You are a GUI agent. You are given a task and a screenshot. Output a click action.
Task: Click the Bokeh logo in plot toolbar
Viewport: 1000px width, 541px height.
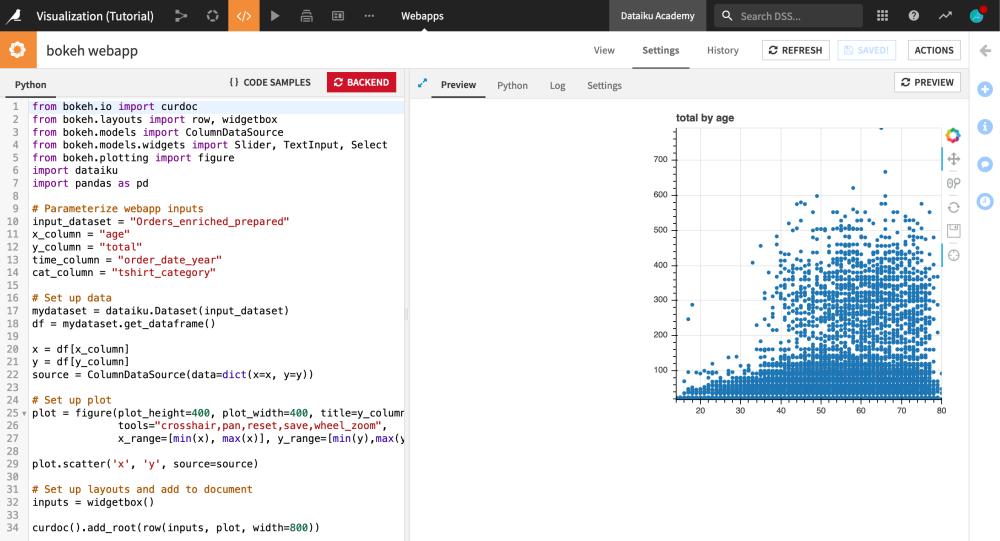point(953,135)
